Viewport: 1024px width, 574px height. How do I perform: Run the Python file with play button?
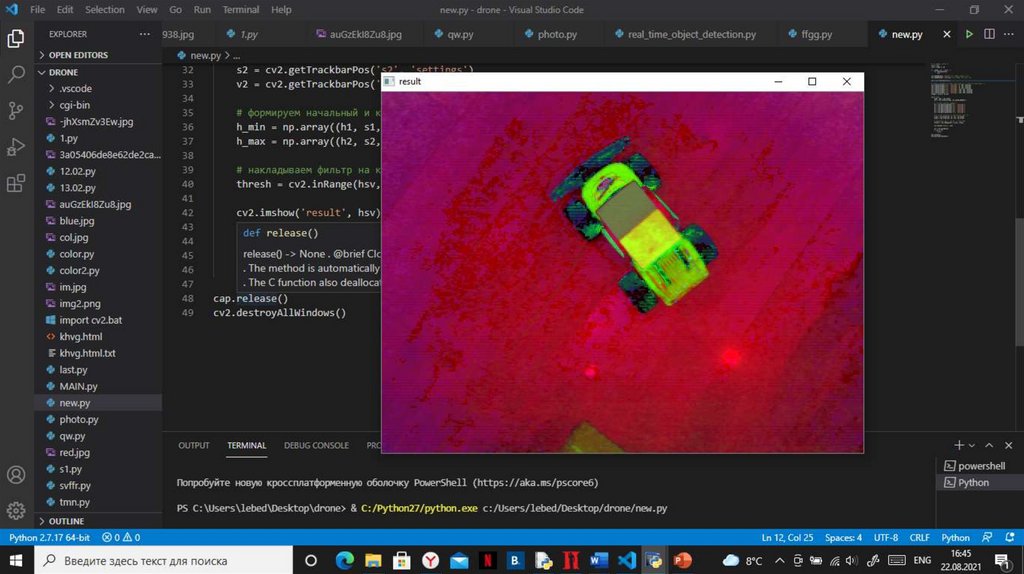tap(968, 34)
